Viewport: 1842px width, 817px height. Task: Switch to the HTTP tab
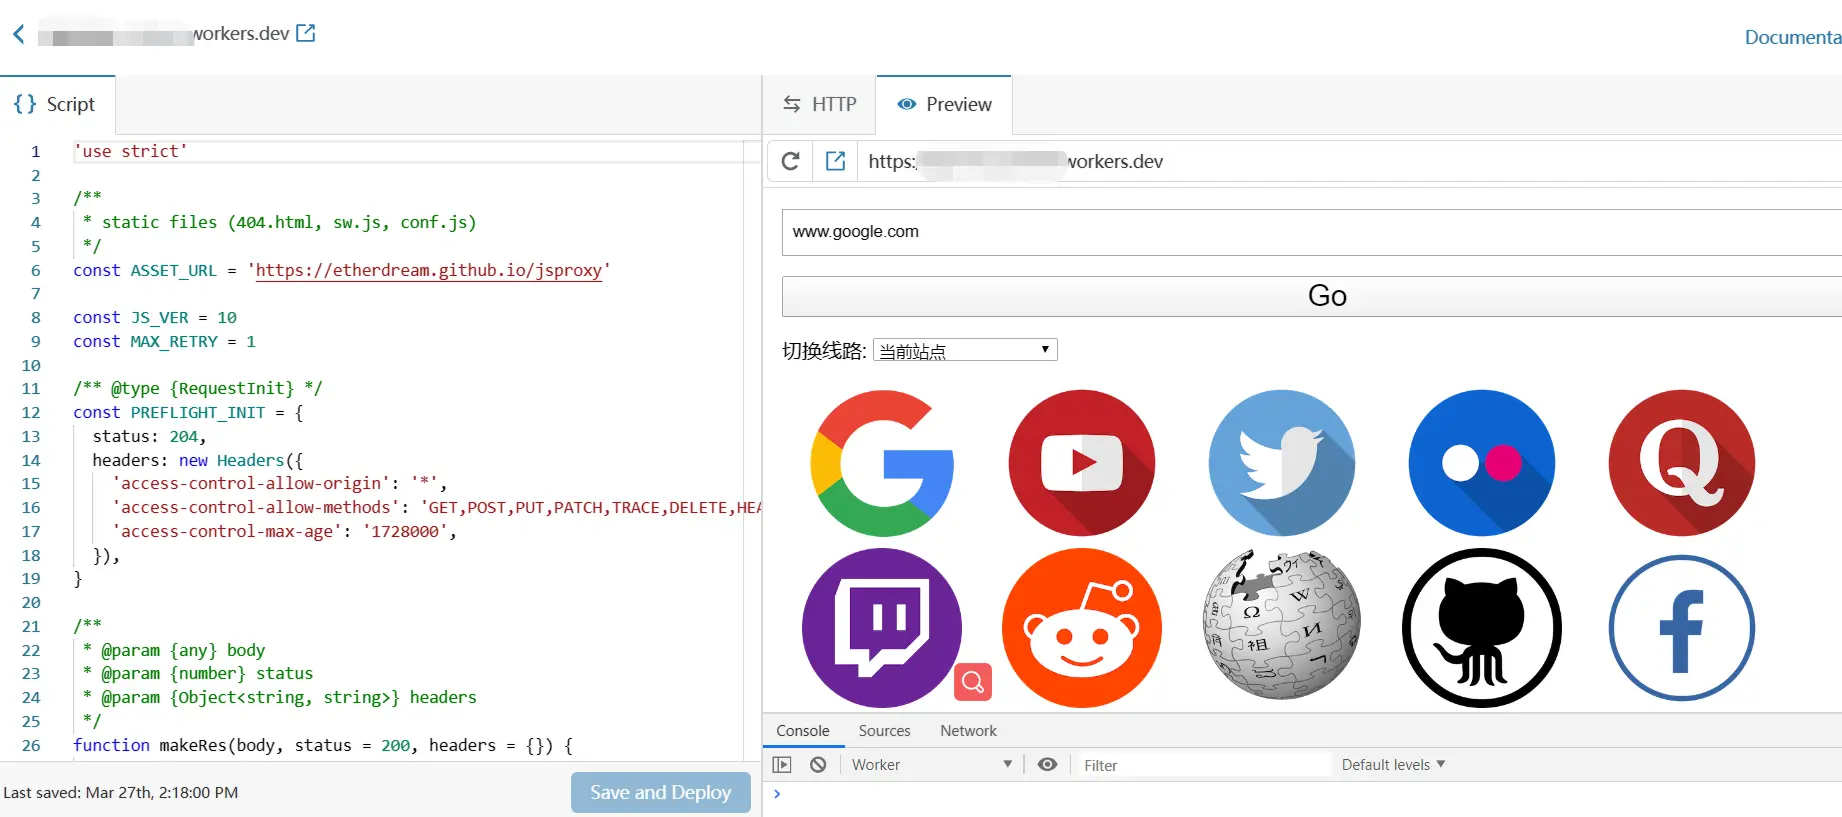(x=820, y=104)
